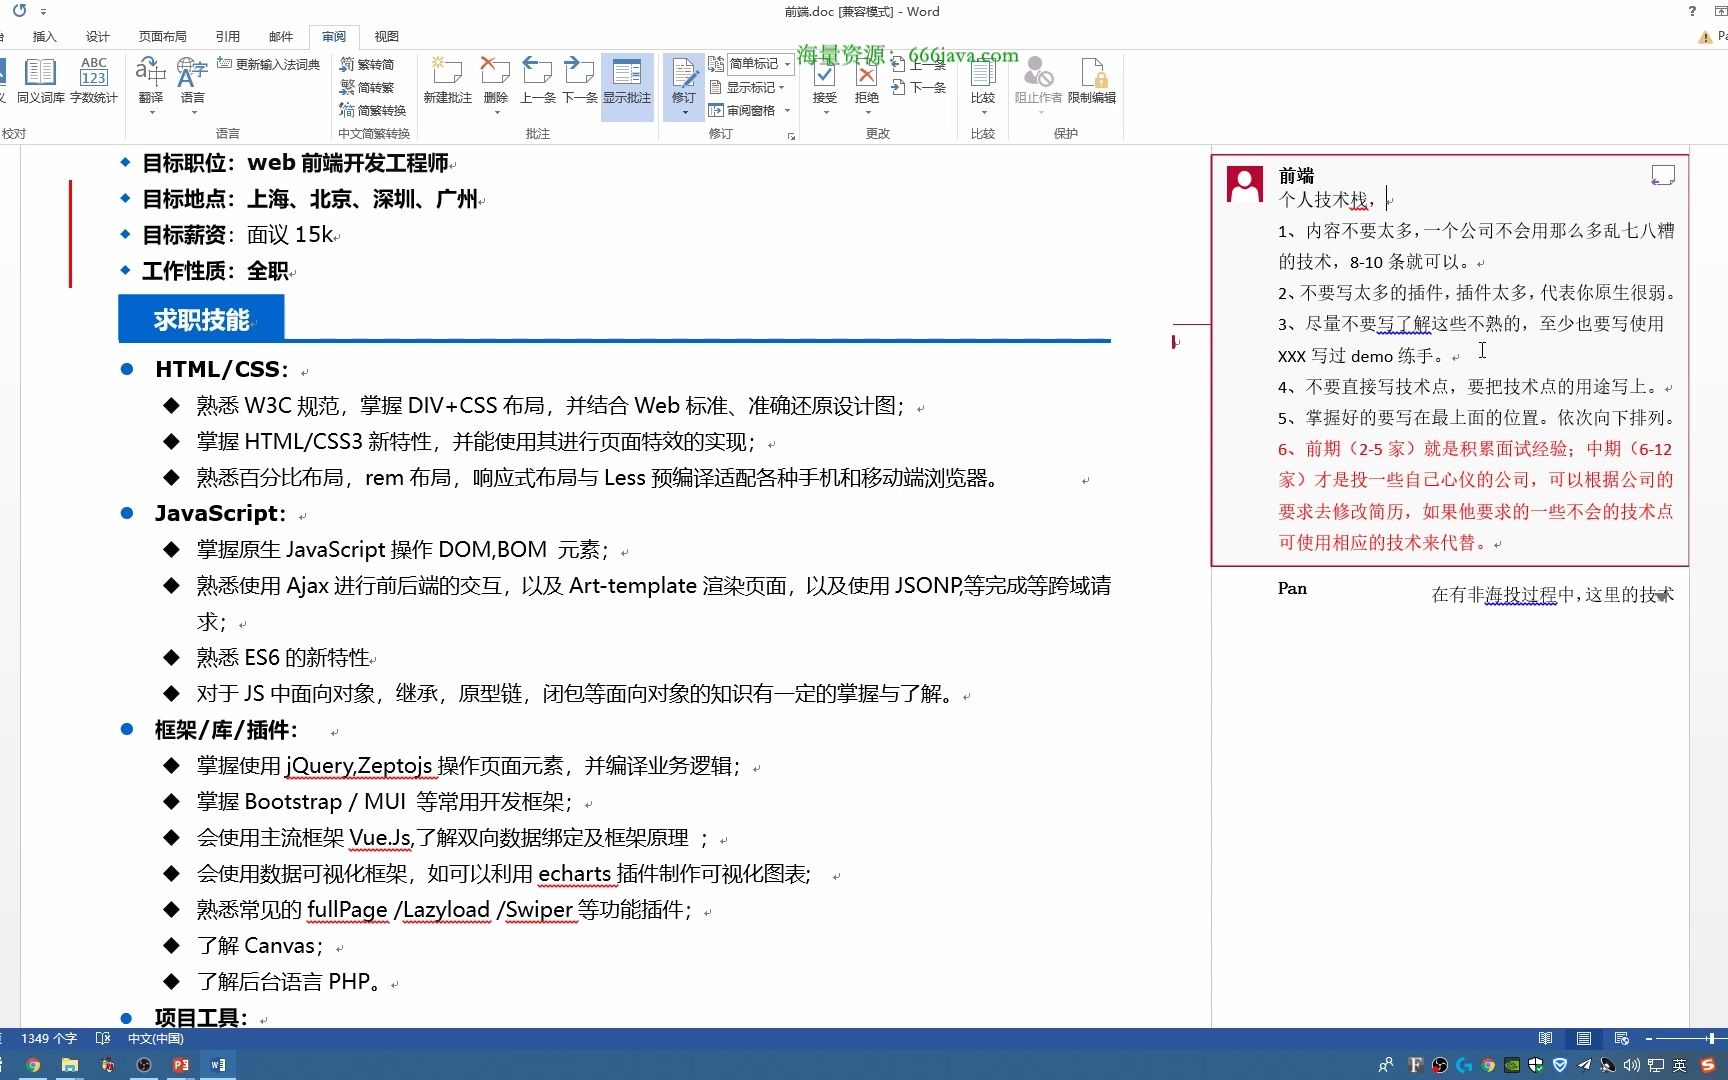Click the comment marker in document margin
The height and width of the screenshot is (1080, 1728).
click(1176, 342)
